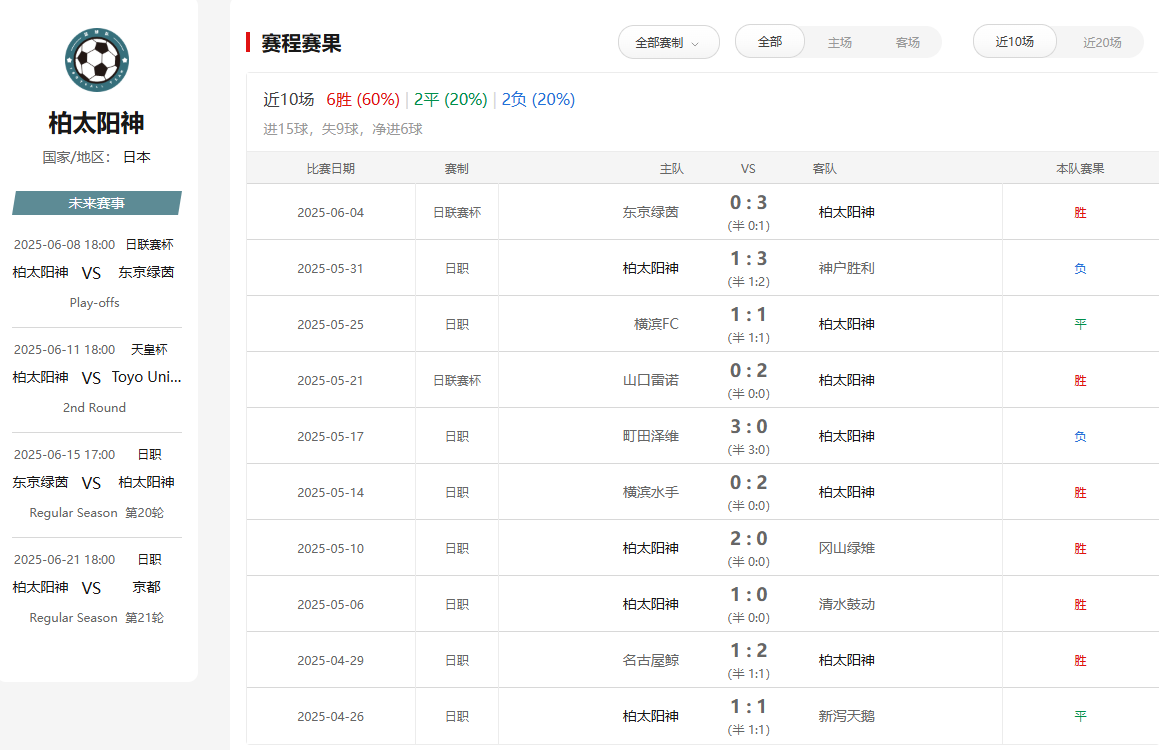Switch to 主场 home matches

[x=839, y=43]
